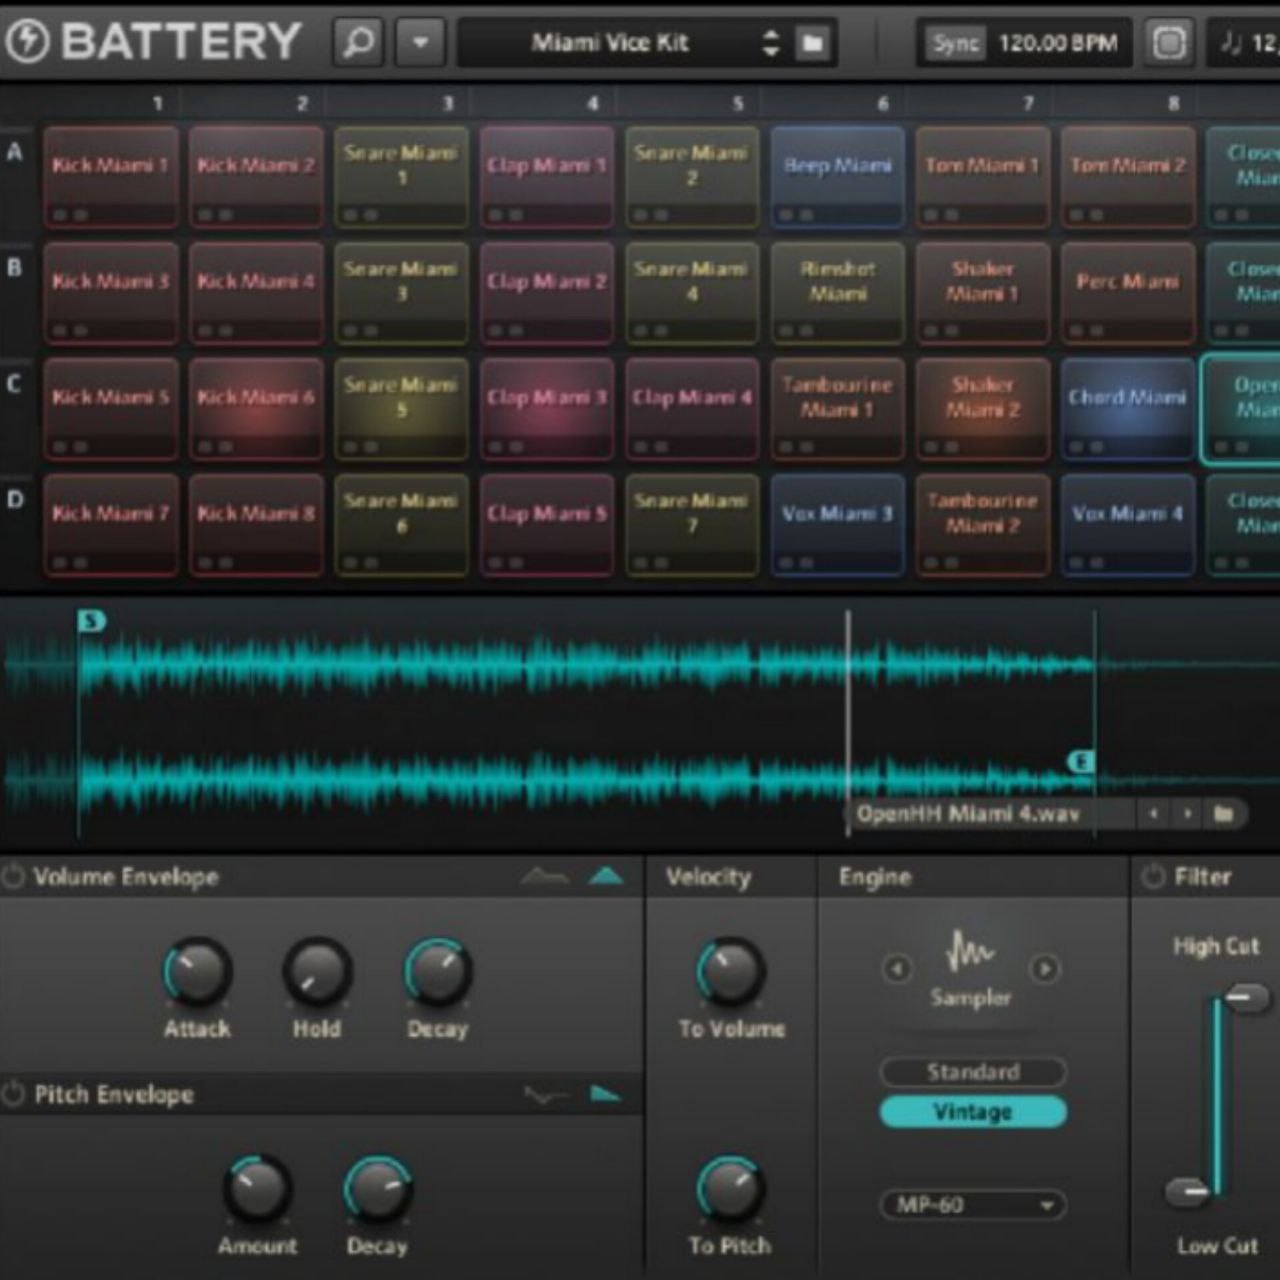
Task: Adjust the volume Attack knob
Action: click(197, 971)
